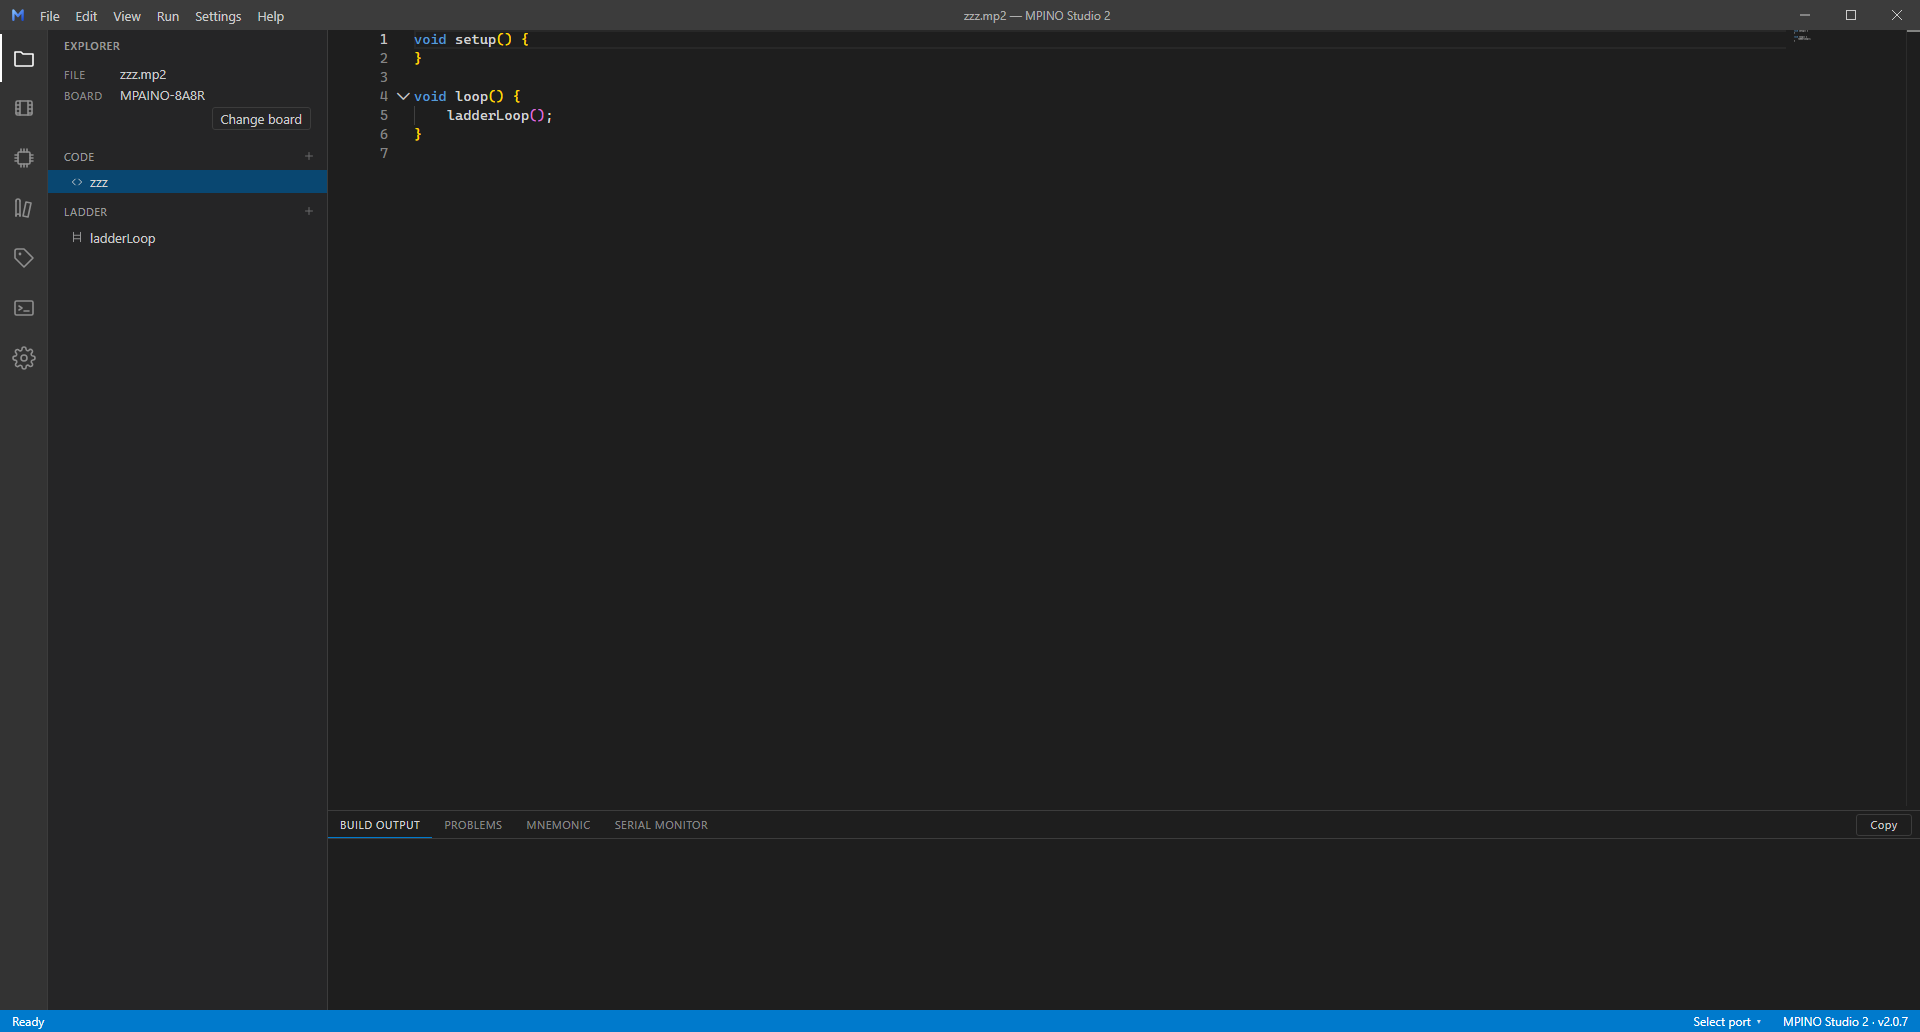Open the Explorer folder icon in sidebar
The width and height of the screenshot is (1920, 1032).
pyautogui.click(x=24, y=59)
